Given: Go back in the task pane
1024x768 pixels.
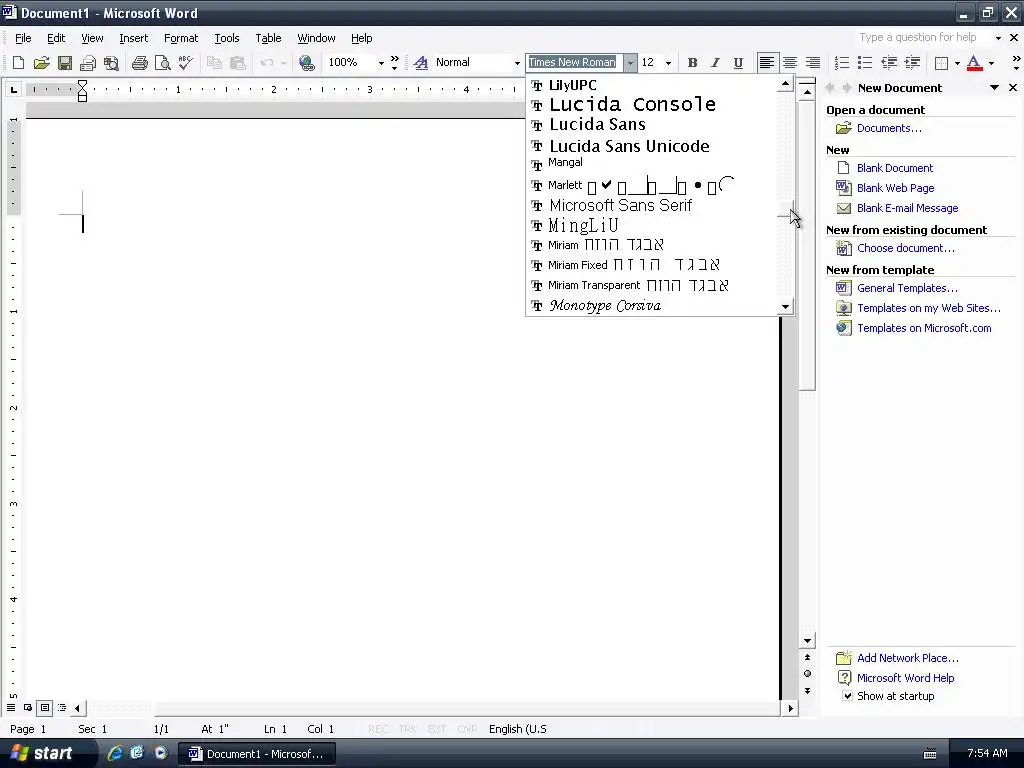Looking at the screenshot, I should click(x=830, y=88).
